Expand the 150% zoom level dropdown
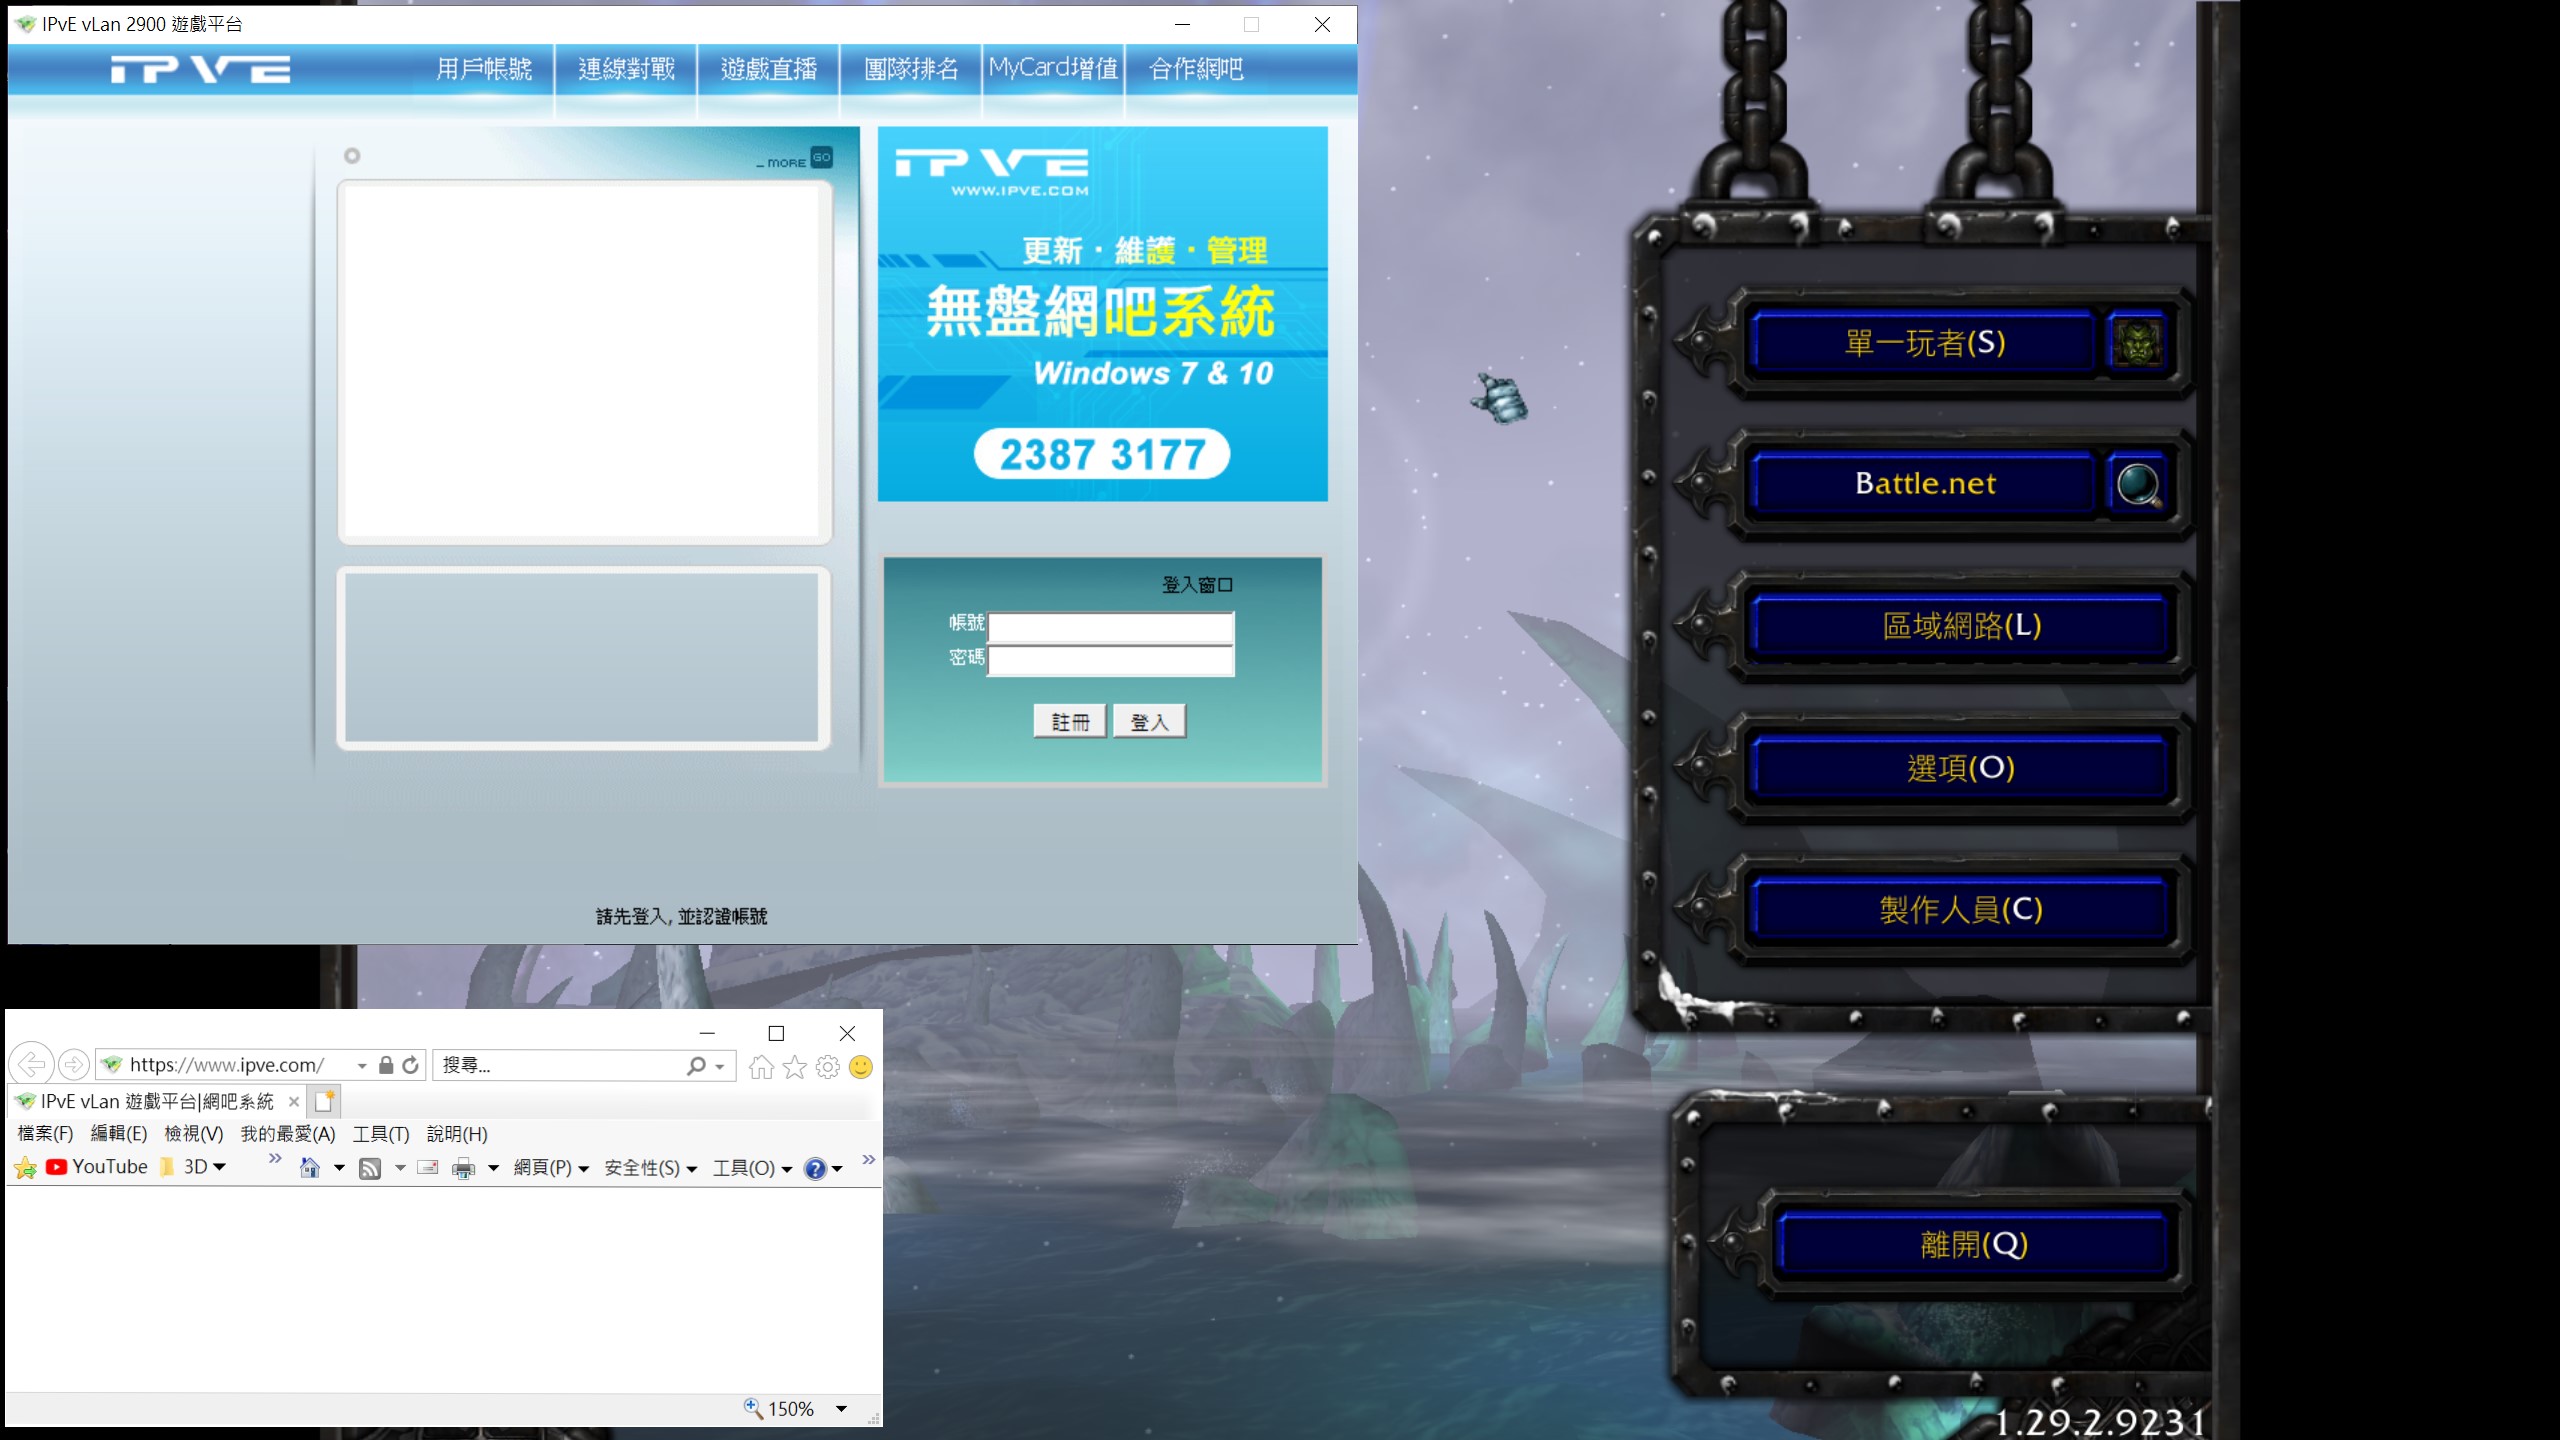This screenshot has height=1440, width=2560. 841,1409
